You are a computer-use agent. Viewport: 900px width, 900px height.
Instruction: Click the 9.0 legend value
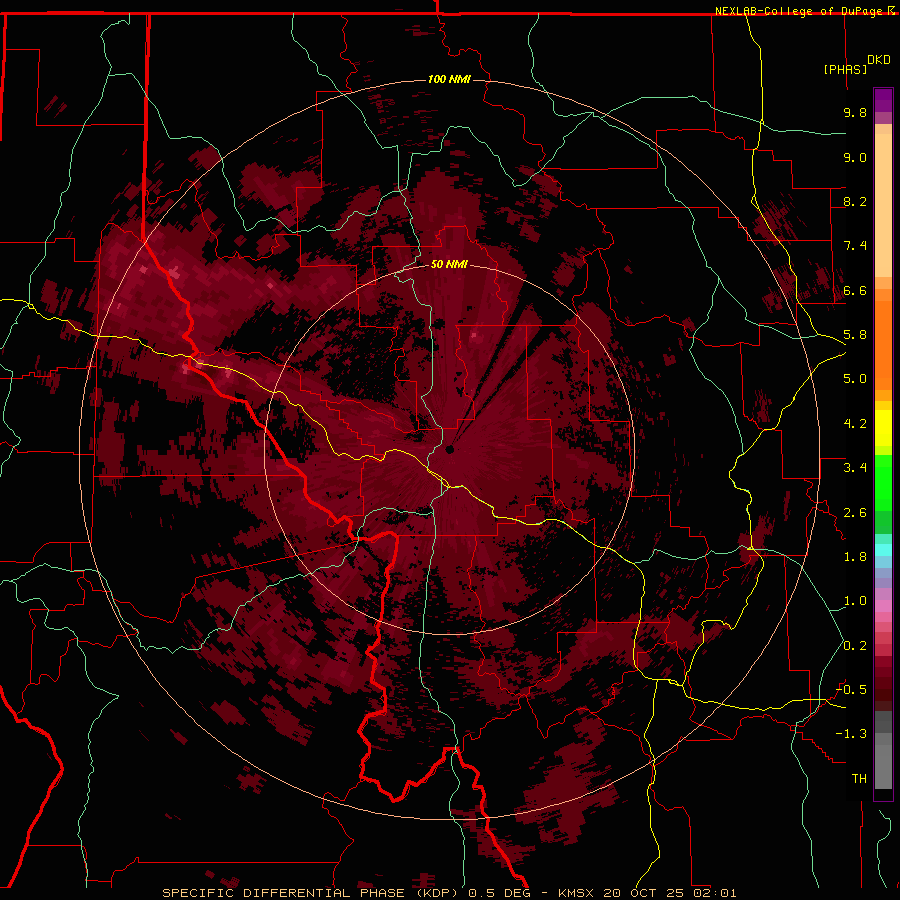pyautogui.click(x=855, y=157)
